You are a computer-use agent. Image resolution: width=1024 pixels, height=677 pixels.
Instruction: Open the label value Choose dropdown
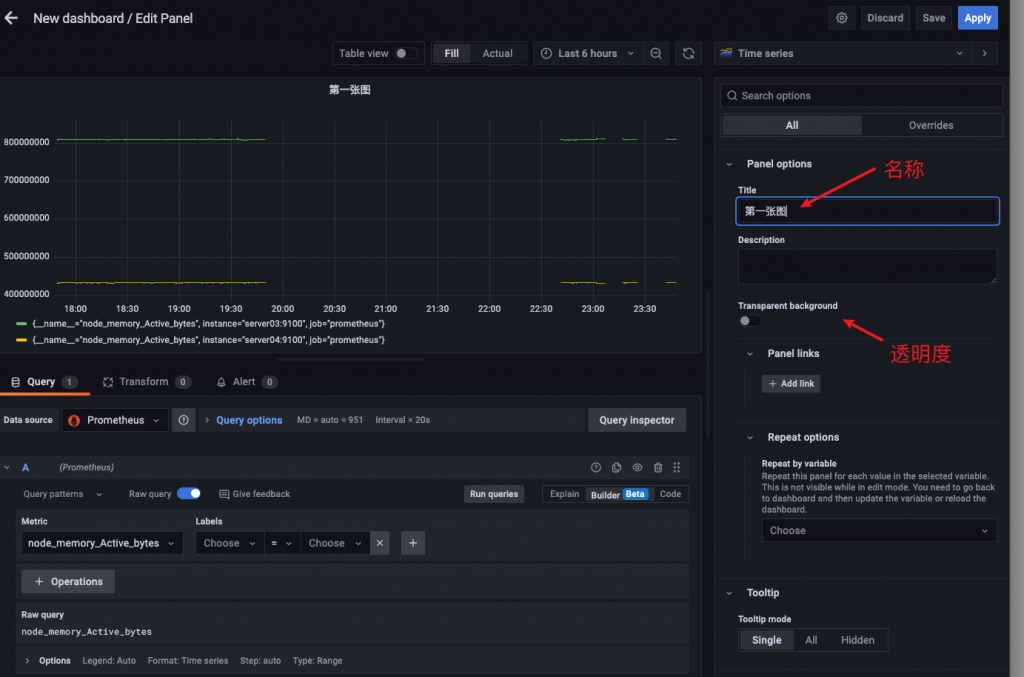pos(335,543)
